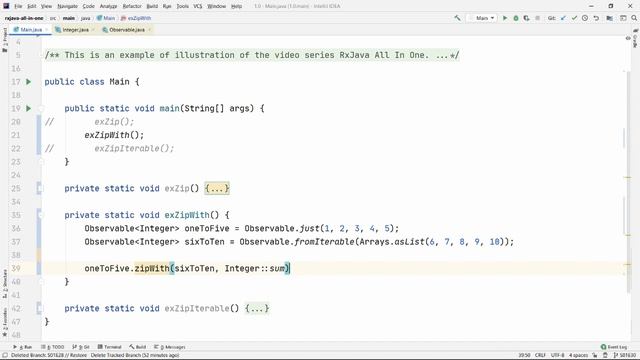The image size is (640, 360).
Task: Open the Window menu
Action: 216,6
